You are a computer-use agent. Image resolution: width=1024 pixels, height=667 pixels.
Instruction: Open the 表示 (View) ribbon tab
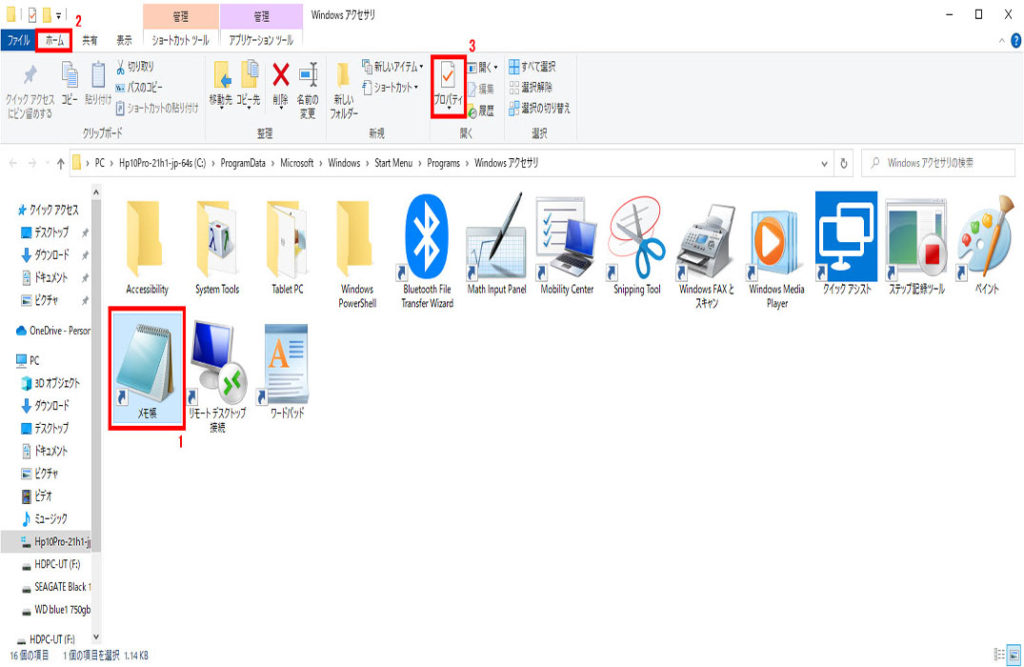coord(124,41)
